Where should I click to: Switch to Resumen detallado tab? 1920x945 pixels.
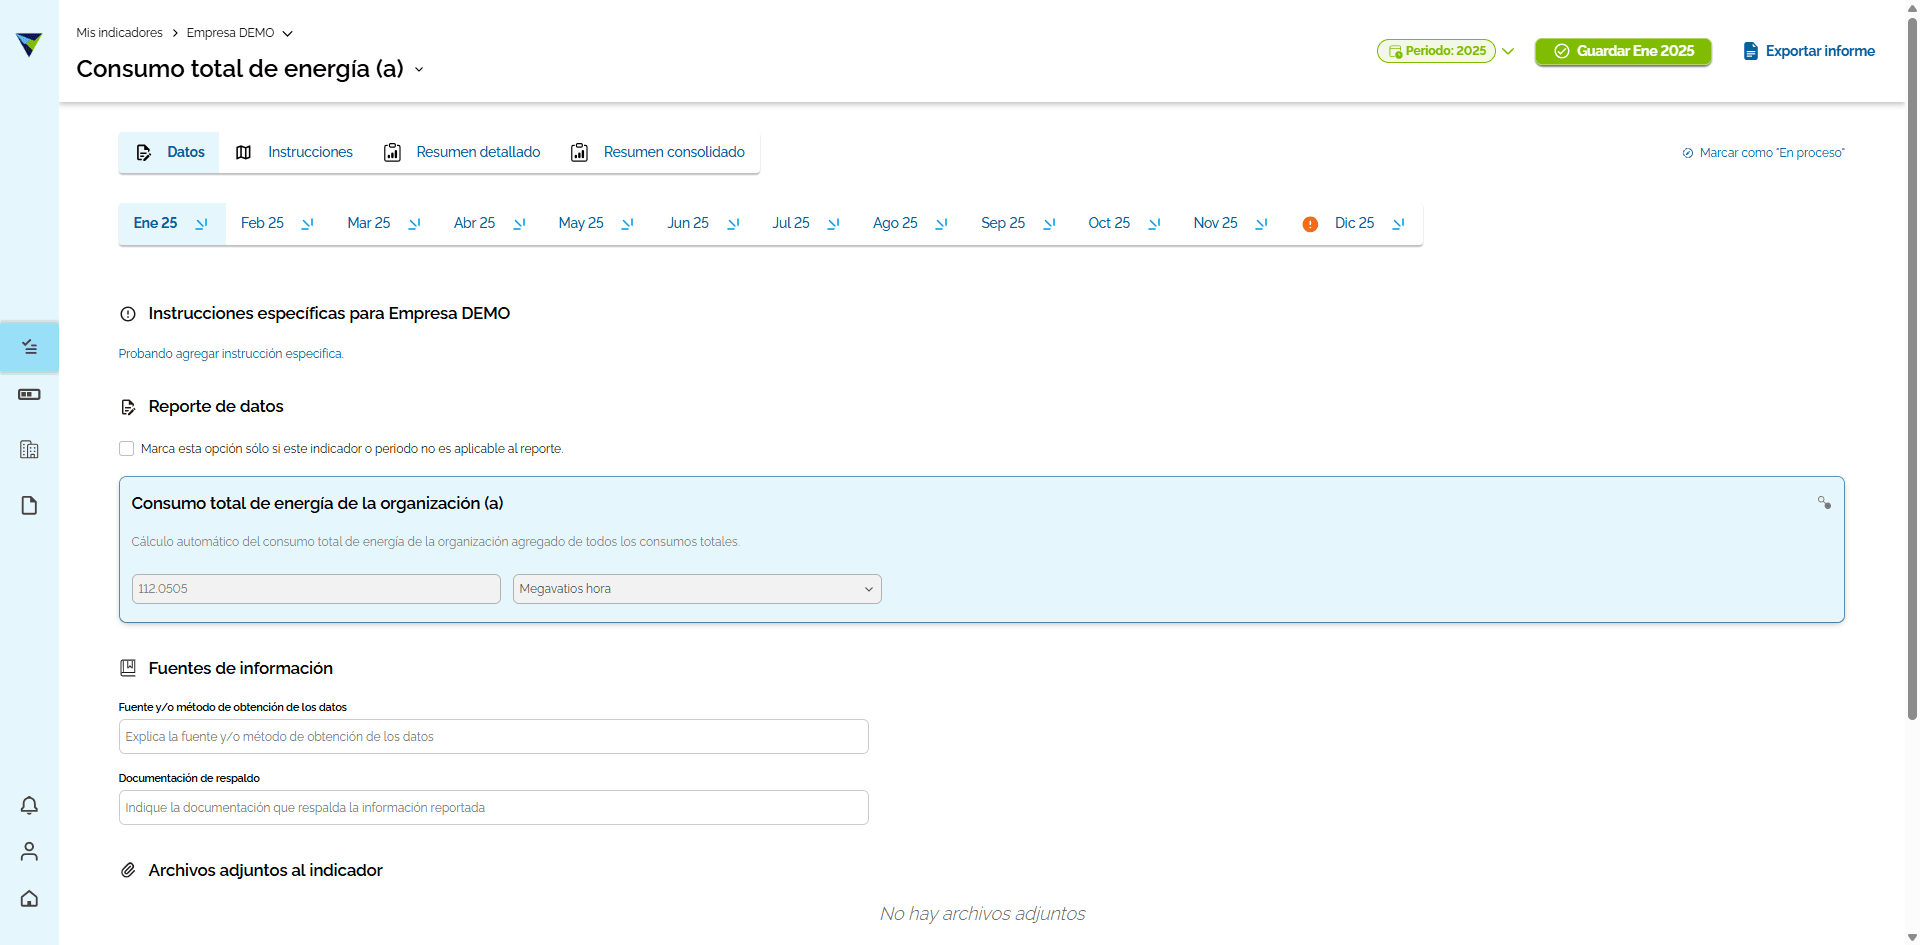tap(462, 152)
